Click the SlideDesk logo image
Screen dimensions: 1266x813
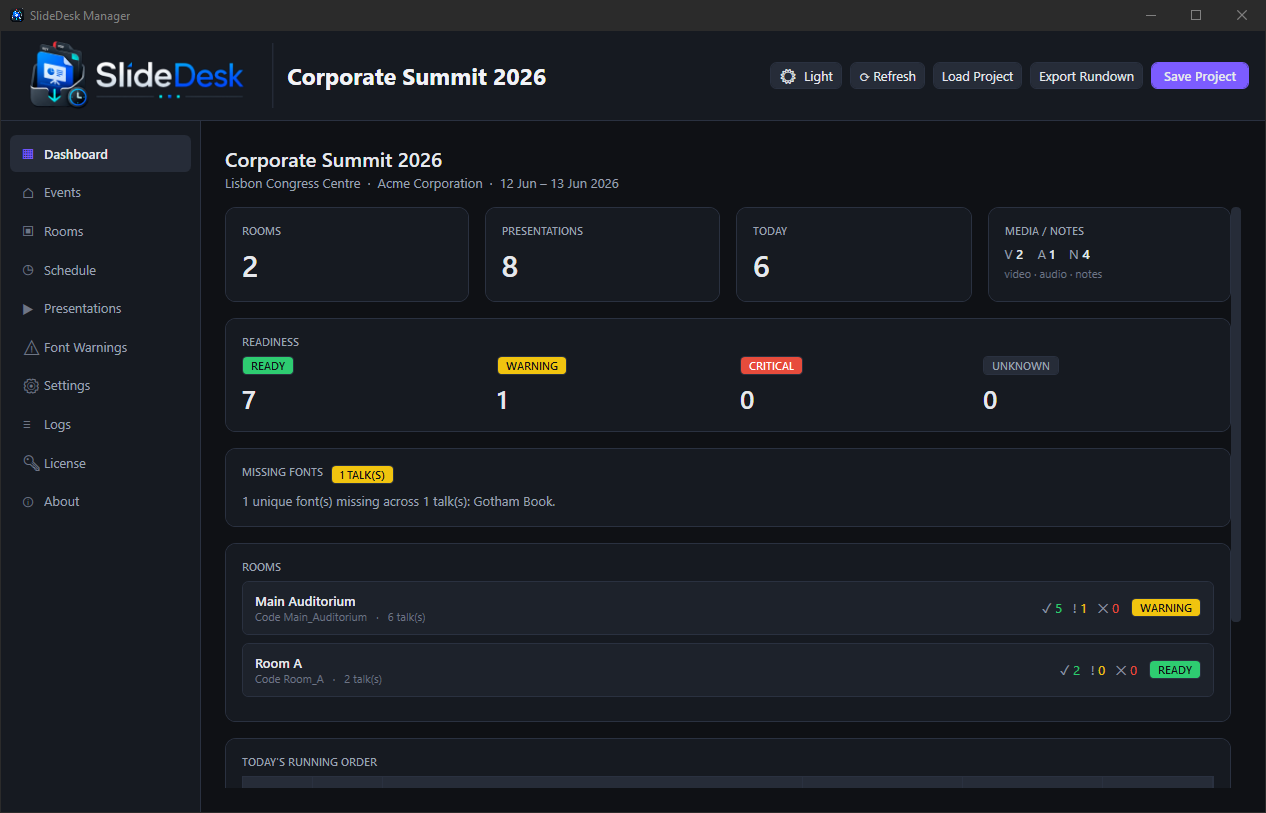click(x=137, y=75)
